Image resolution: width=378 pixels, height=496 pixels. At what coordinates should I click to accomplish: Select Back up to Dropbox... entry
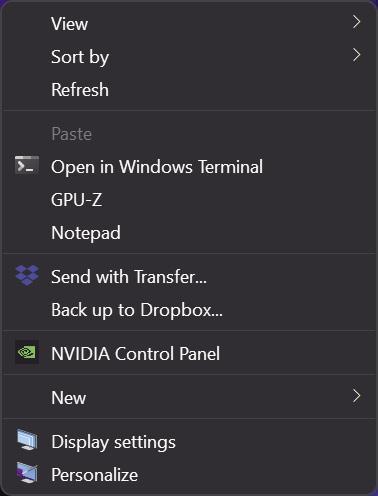tap(137, 310)
